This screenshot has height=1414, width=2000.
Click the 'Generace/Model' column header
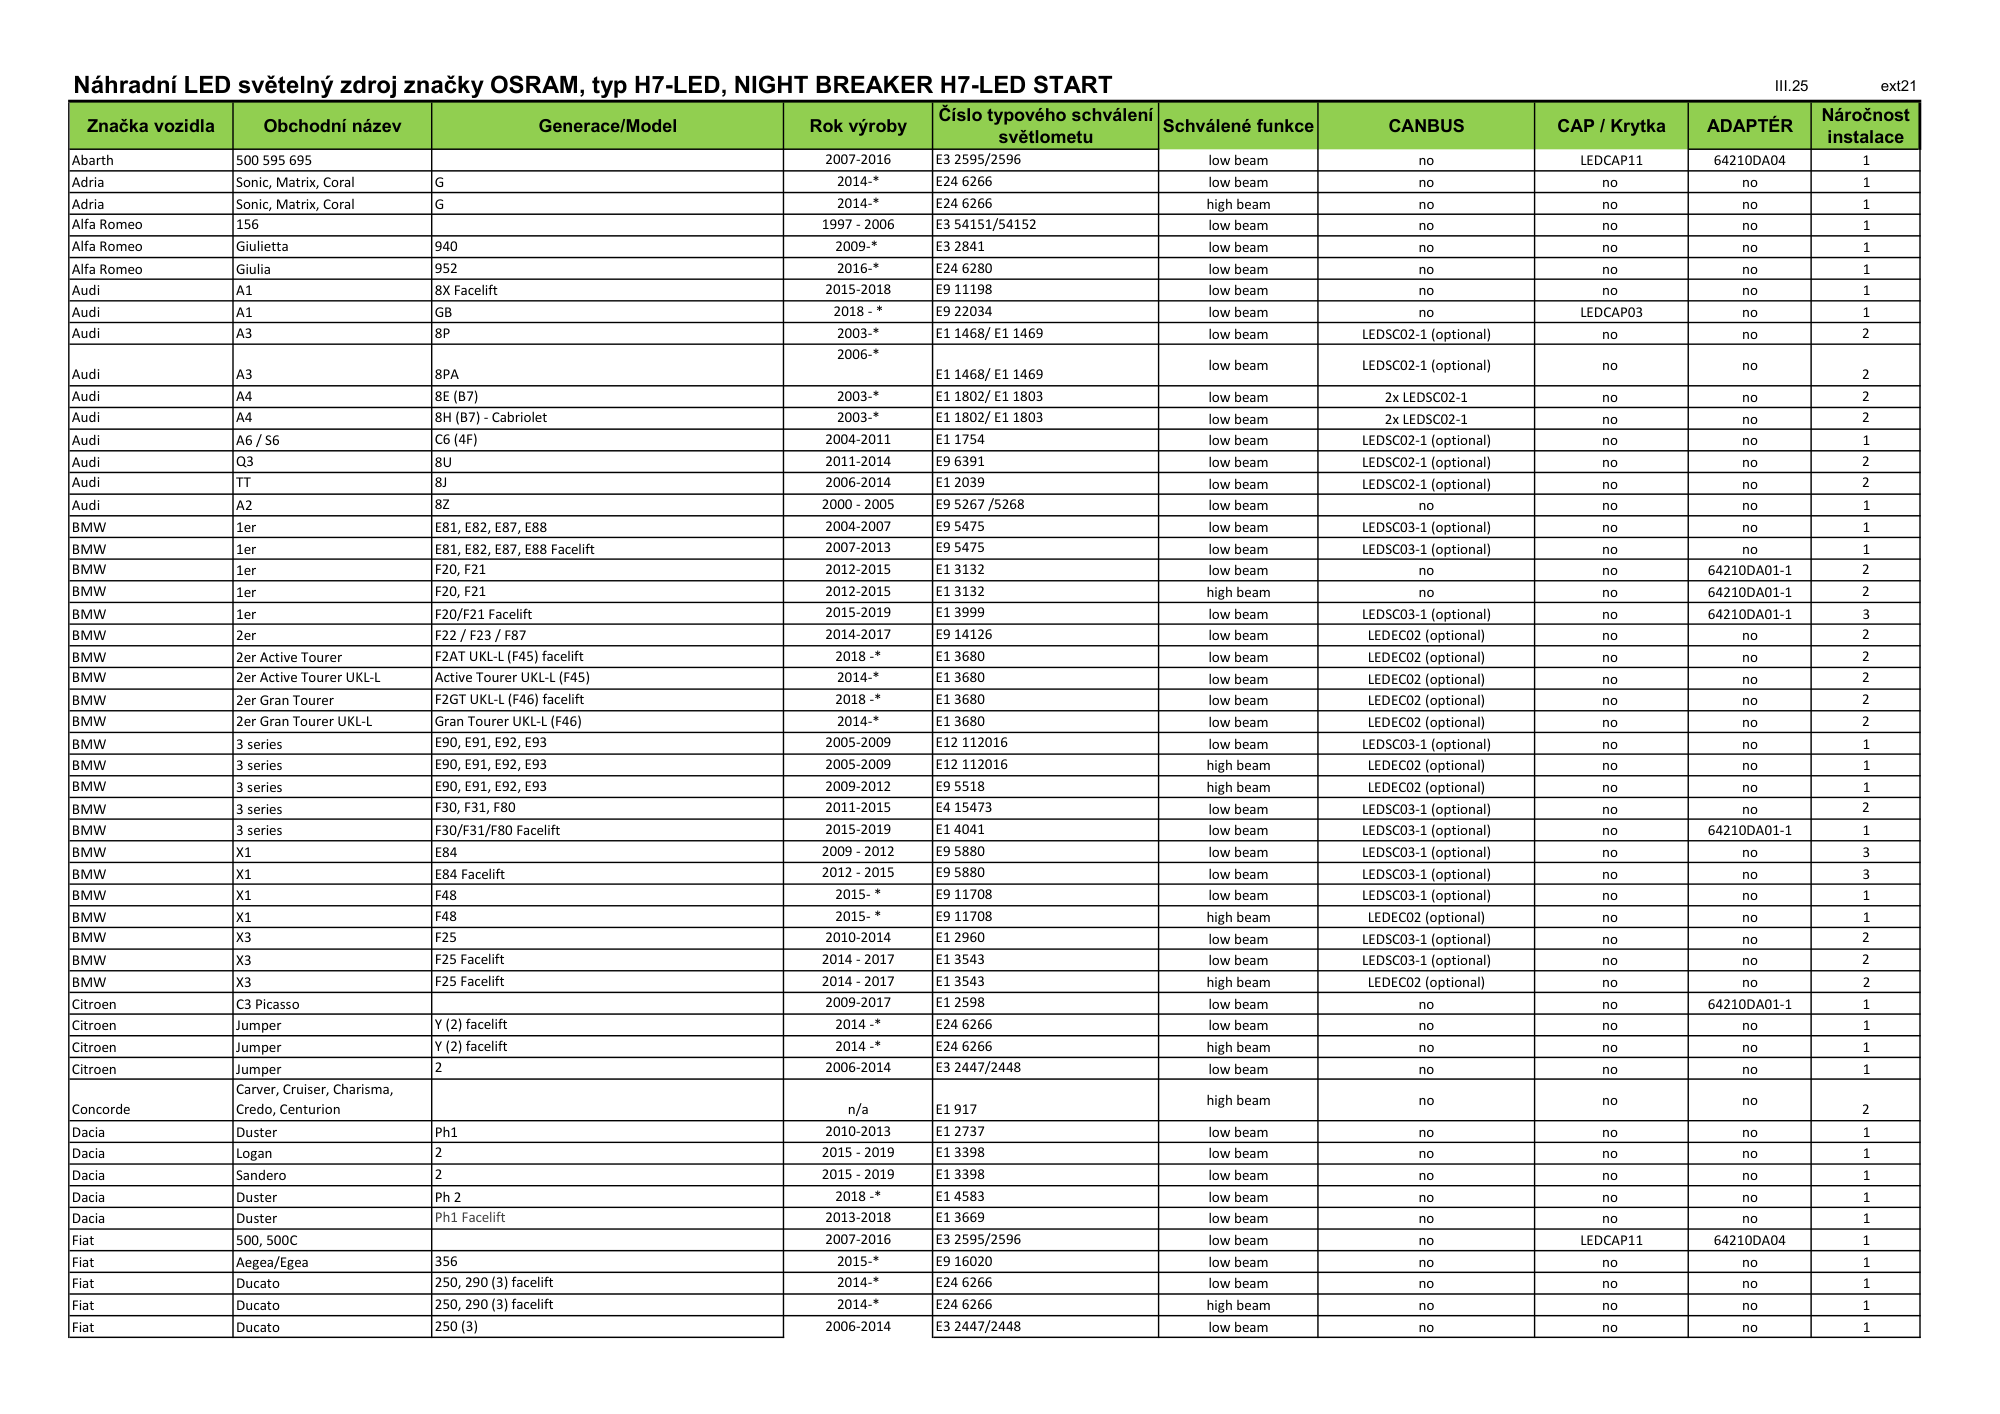pyautogui.click(x=607, y=126)
